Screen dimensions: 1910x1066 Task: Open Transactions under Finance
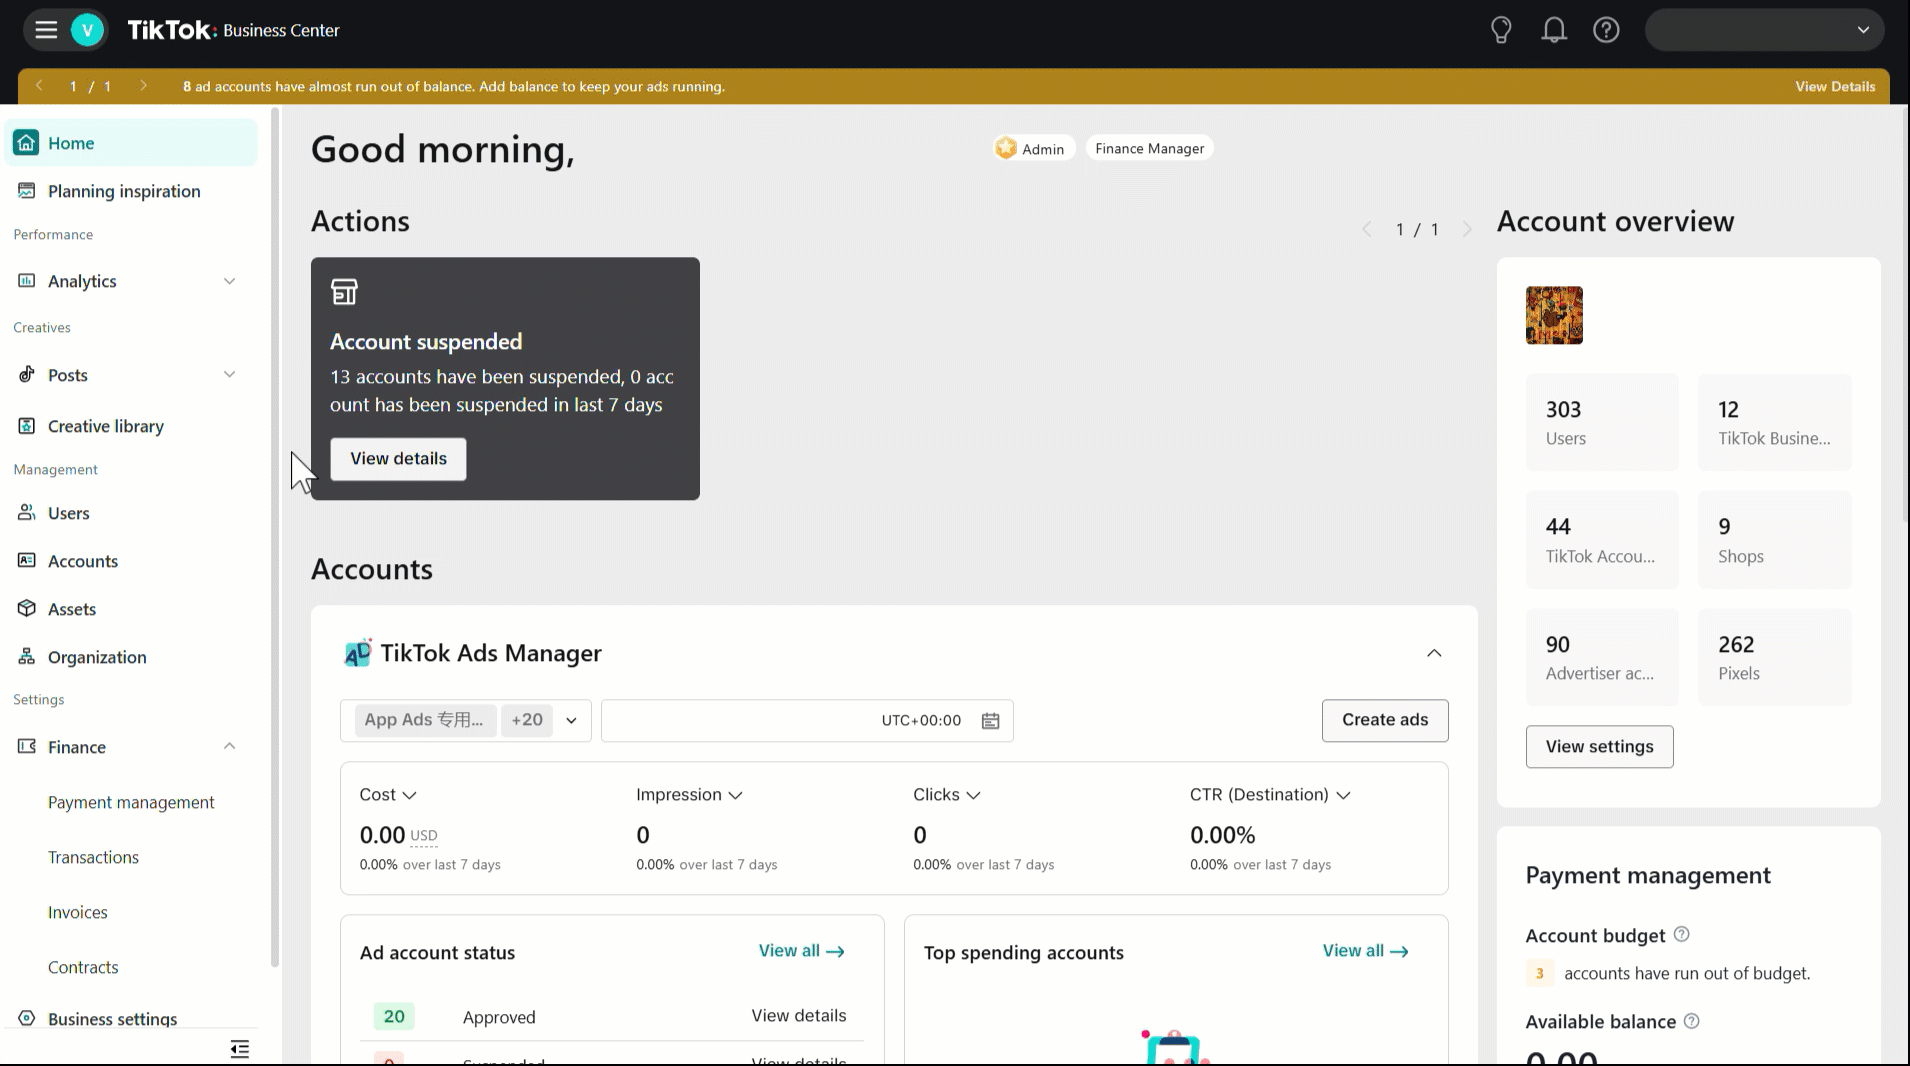[x=93, y=856]
